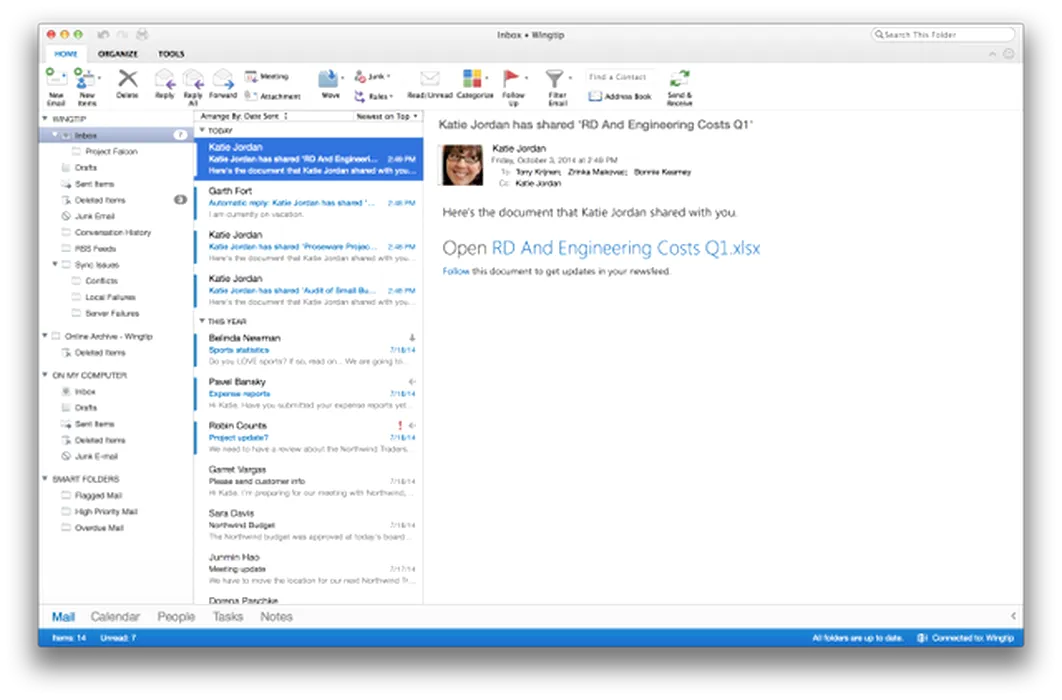1062x700 pixels.
Task: Click the Send & Receive icon
Action: (679, 80)
